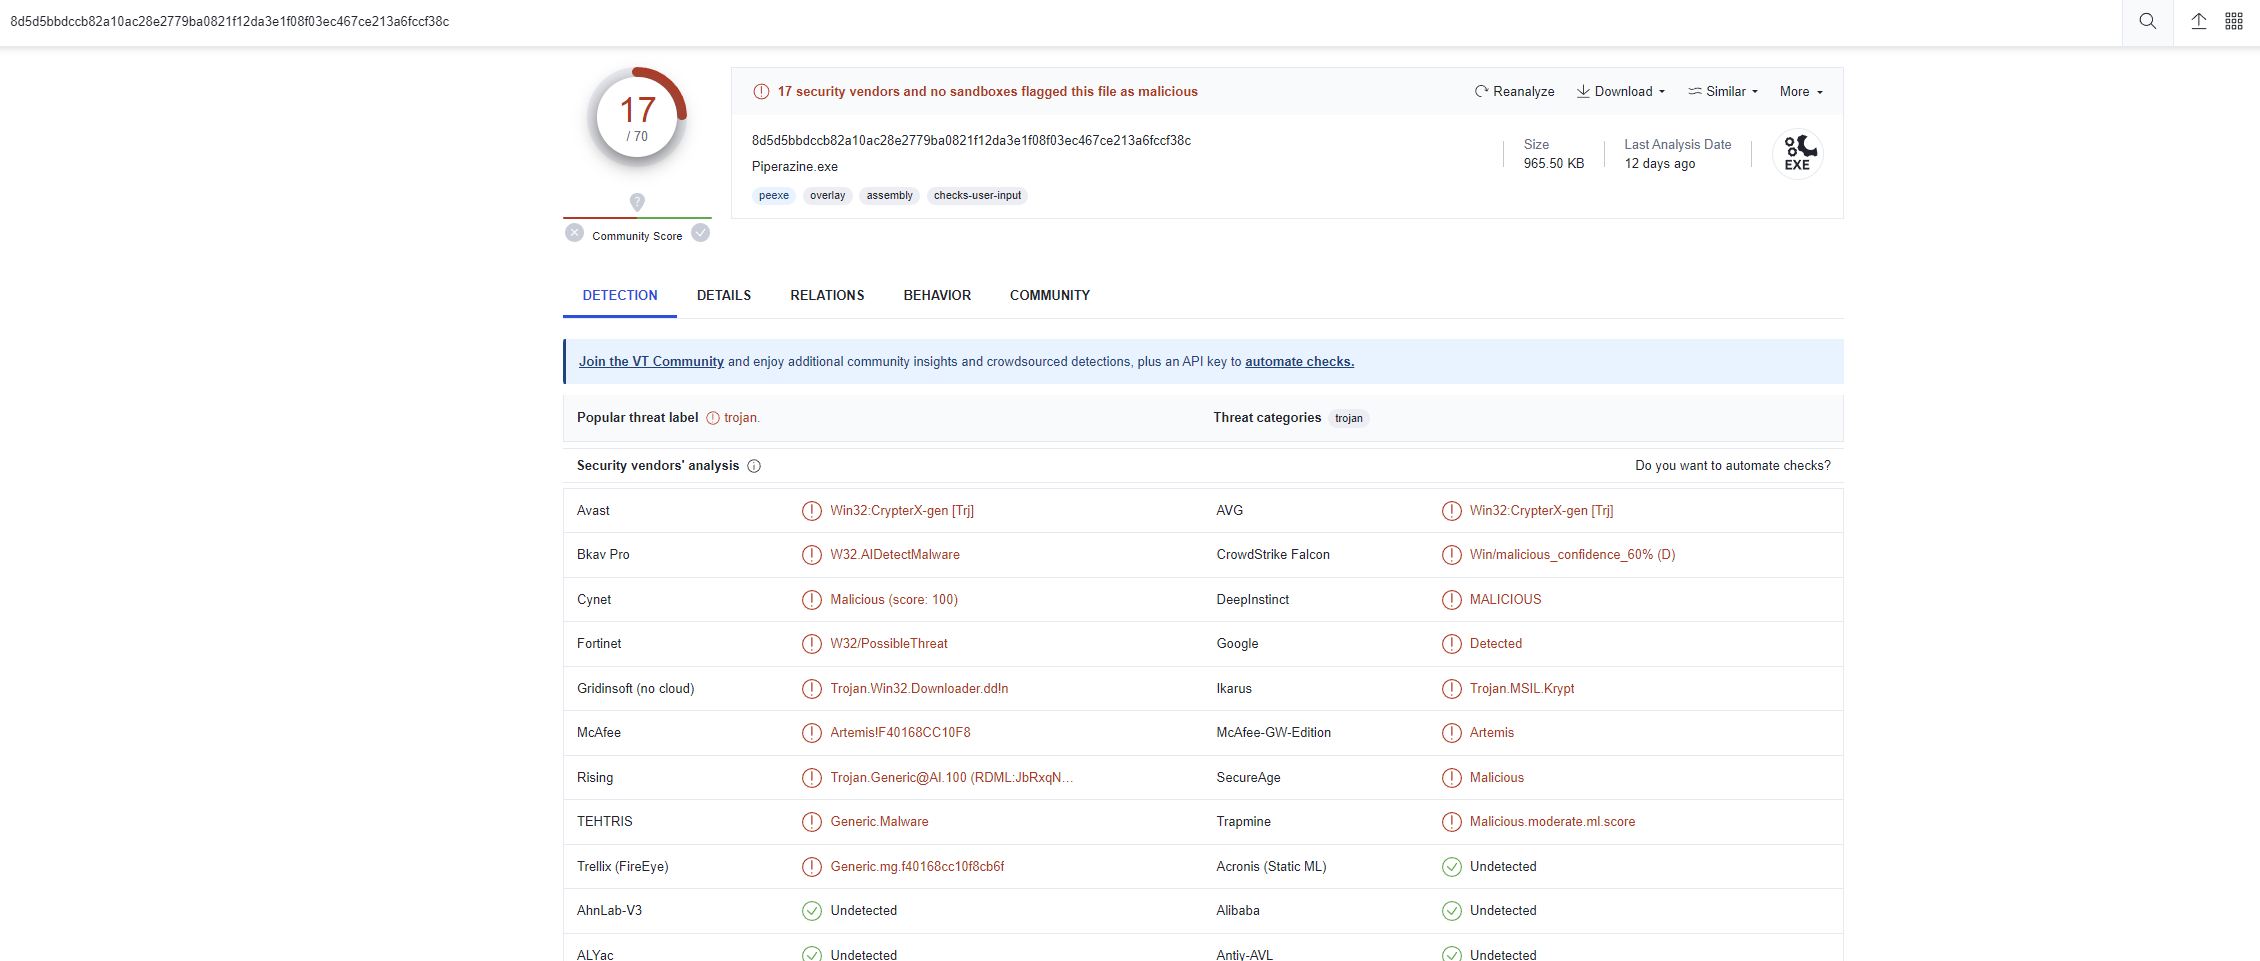Click the upload file icon

2199,21
